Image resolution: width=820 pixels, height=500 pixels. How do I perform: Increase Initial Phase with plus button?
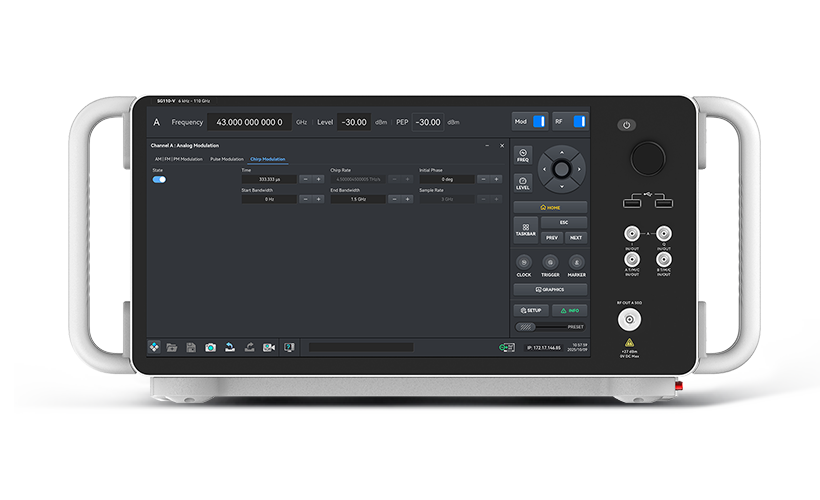click(497, 179)
